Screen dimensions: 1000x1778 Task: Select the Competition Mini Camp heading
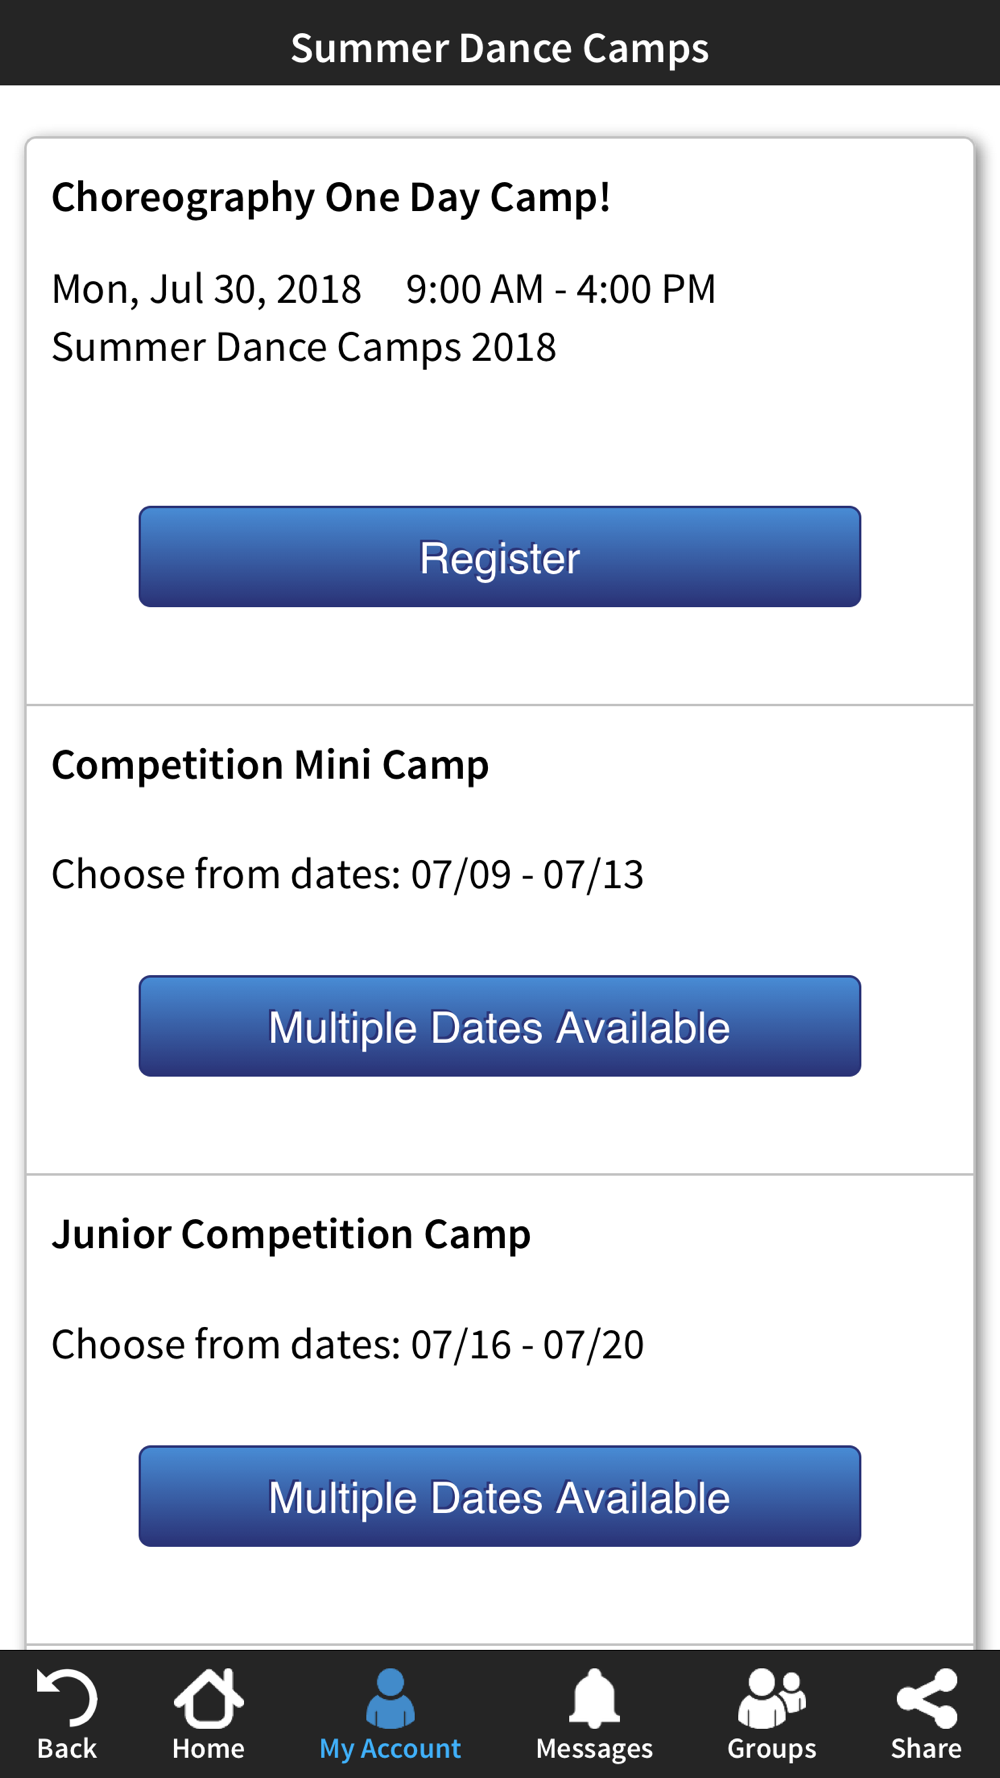[270, 765]
